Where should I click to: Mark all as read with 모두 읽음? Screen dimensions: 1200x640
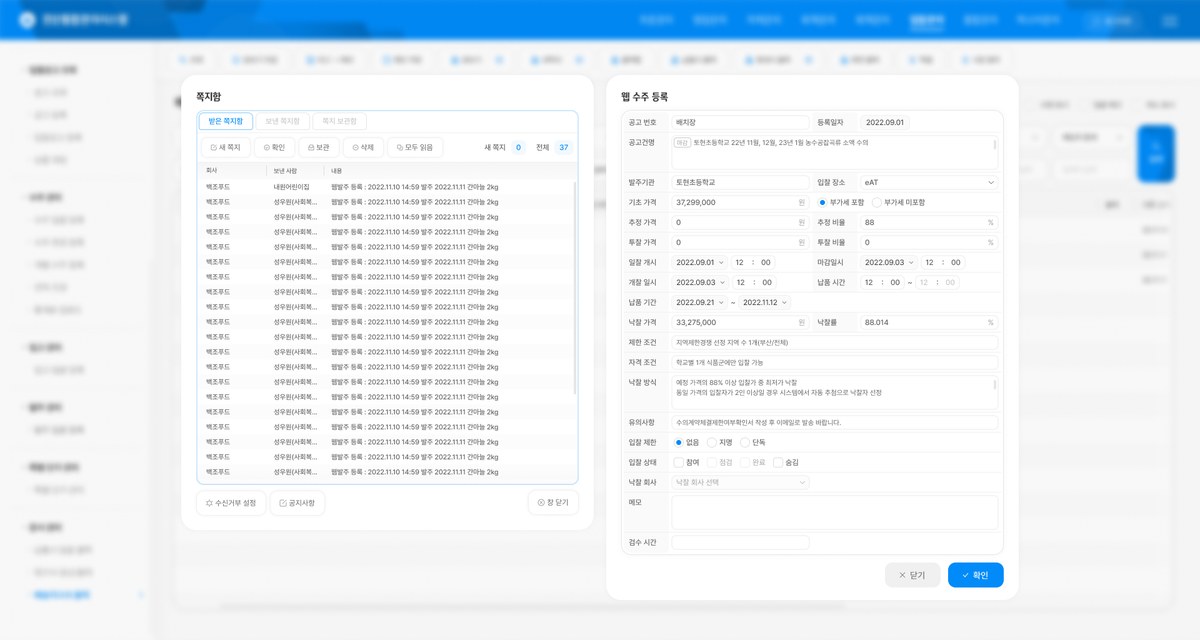(415, 147)
